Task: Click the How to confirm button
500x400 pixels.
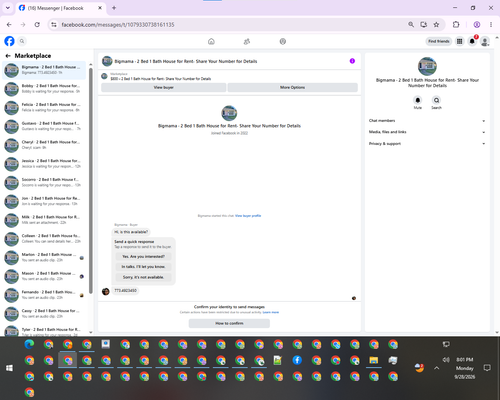Action: 229,323
